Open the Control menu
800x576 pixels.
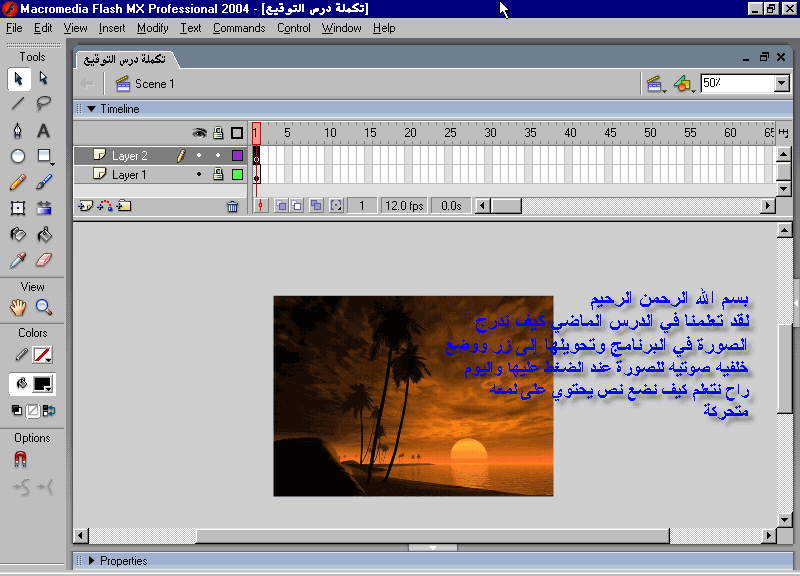[293, 28]
